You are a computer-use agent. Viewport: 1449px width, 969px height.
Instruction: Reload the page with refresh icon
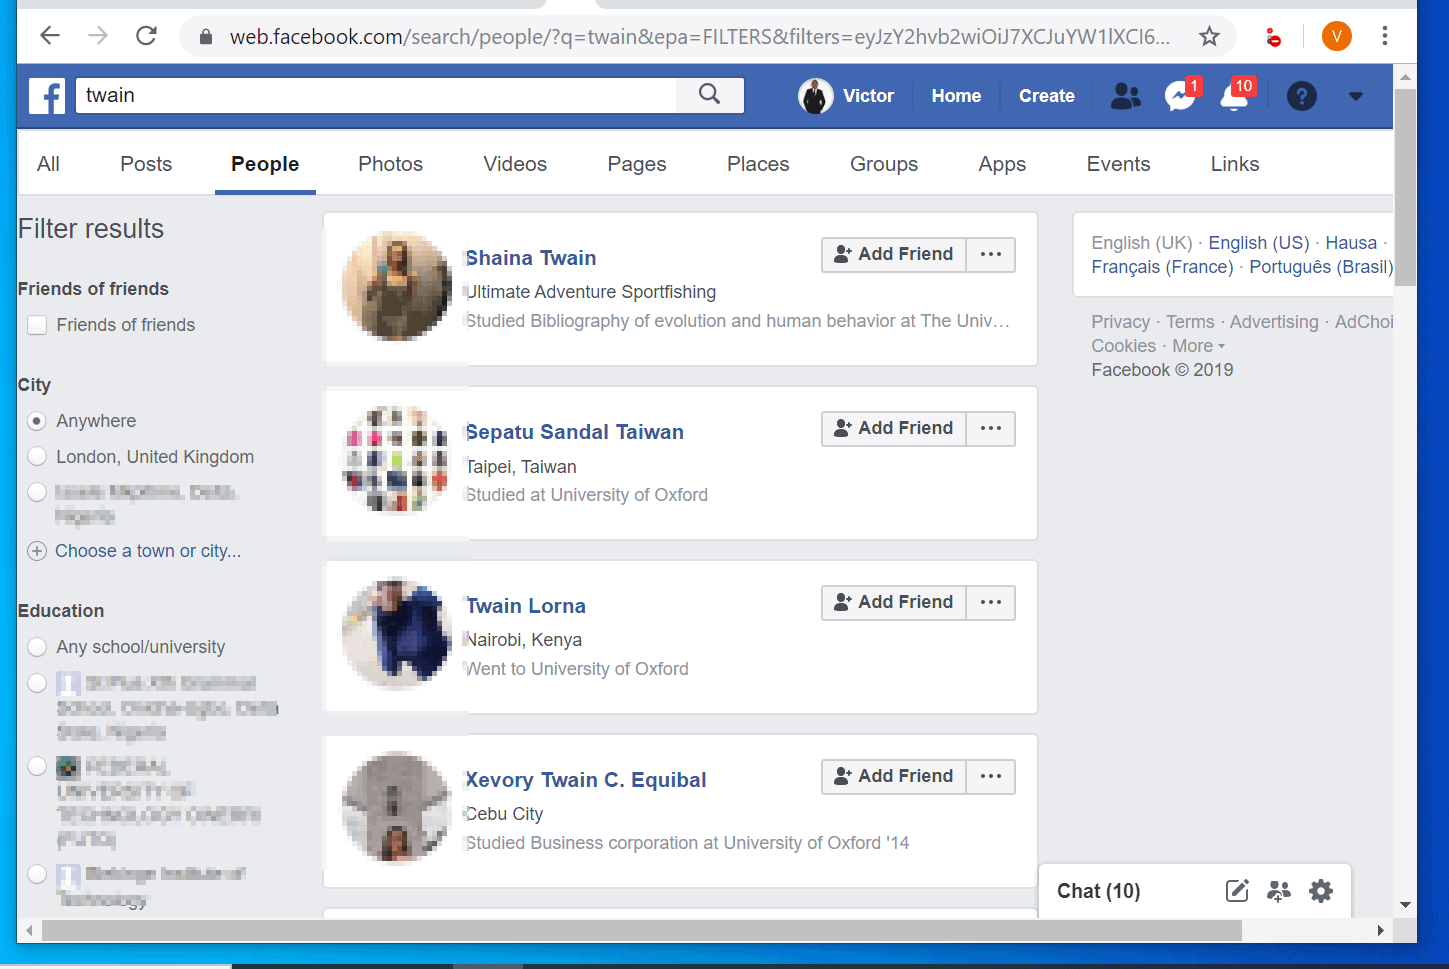coord(146,36)
